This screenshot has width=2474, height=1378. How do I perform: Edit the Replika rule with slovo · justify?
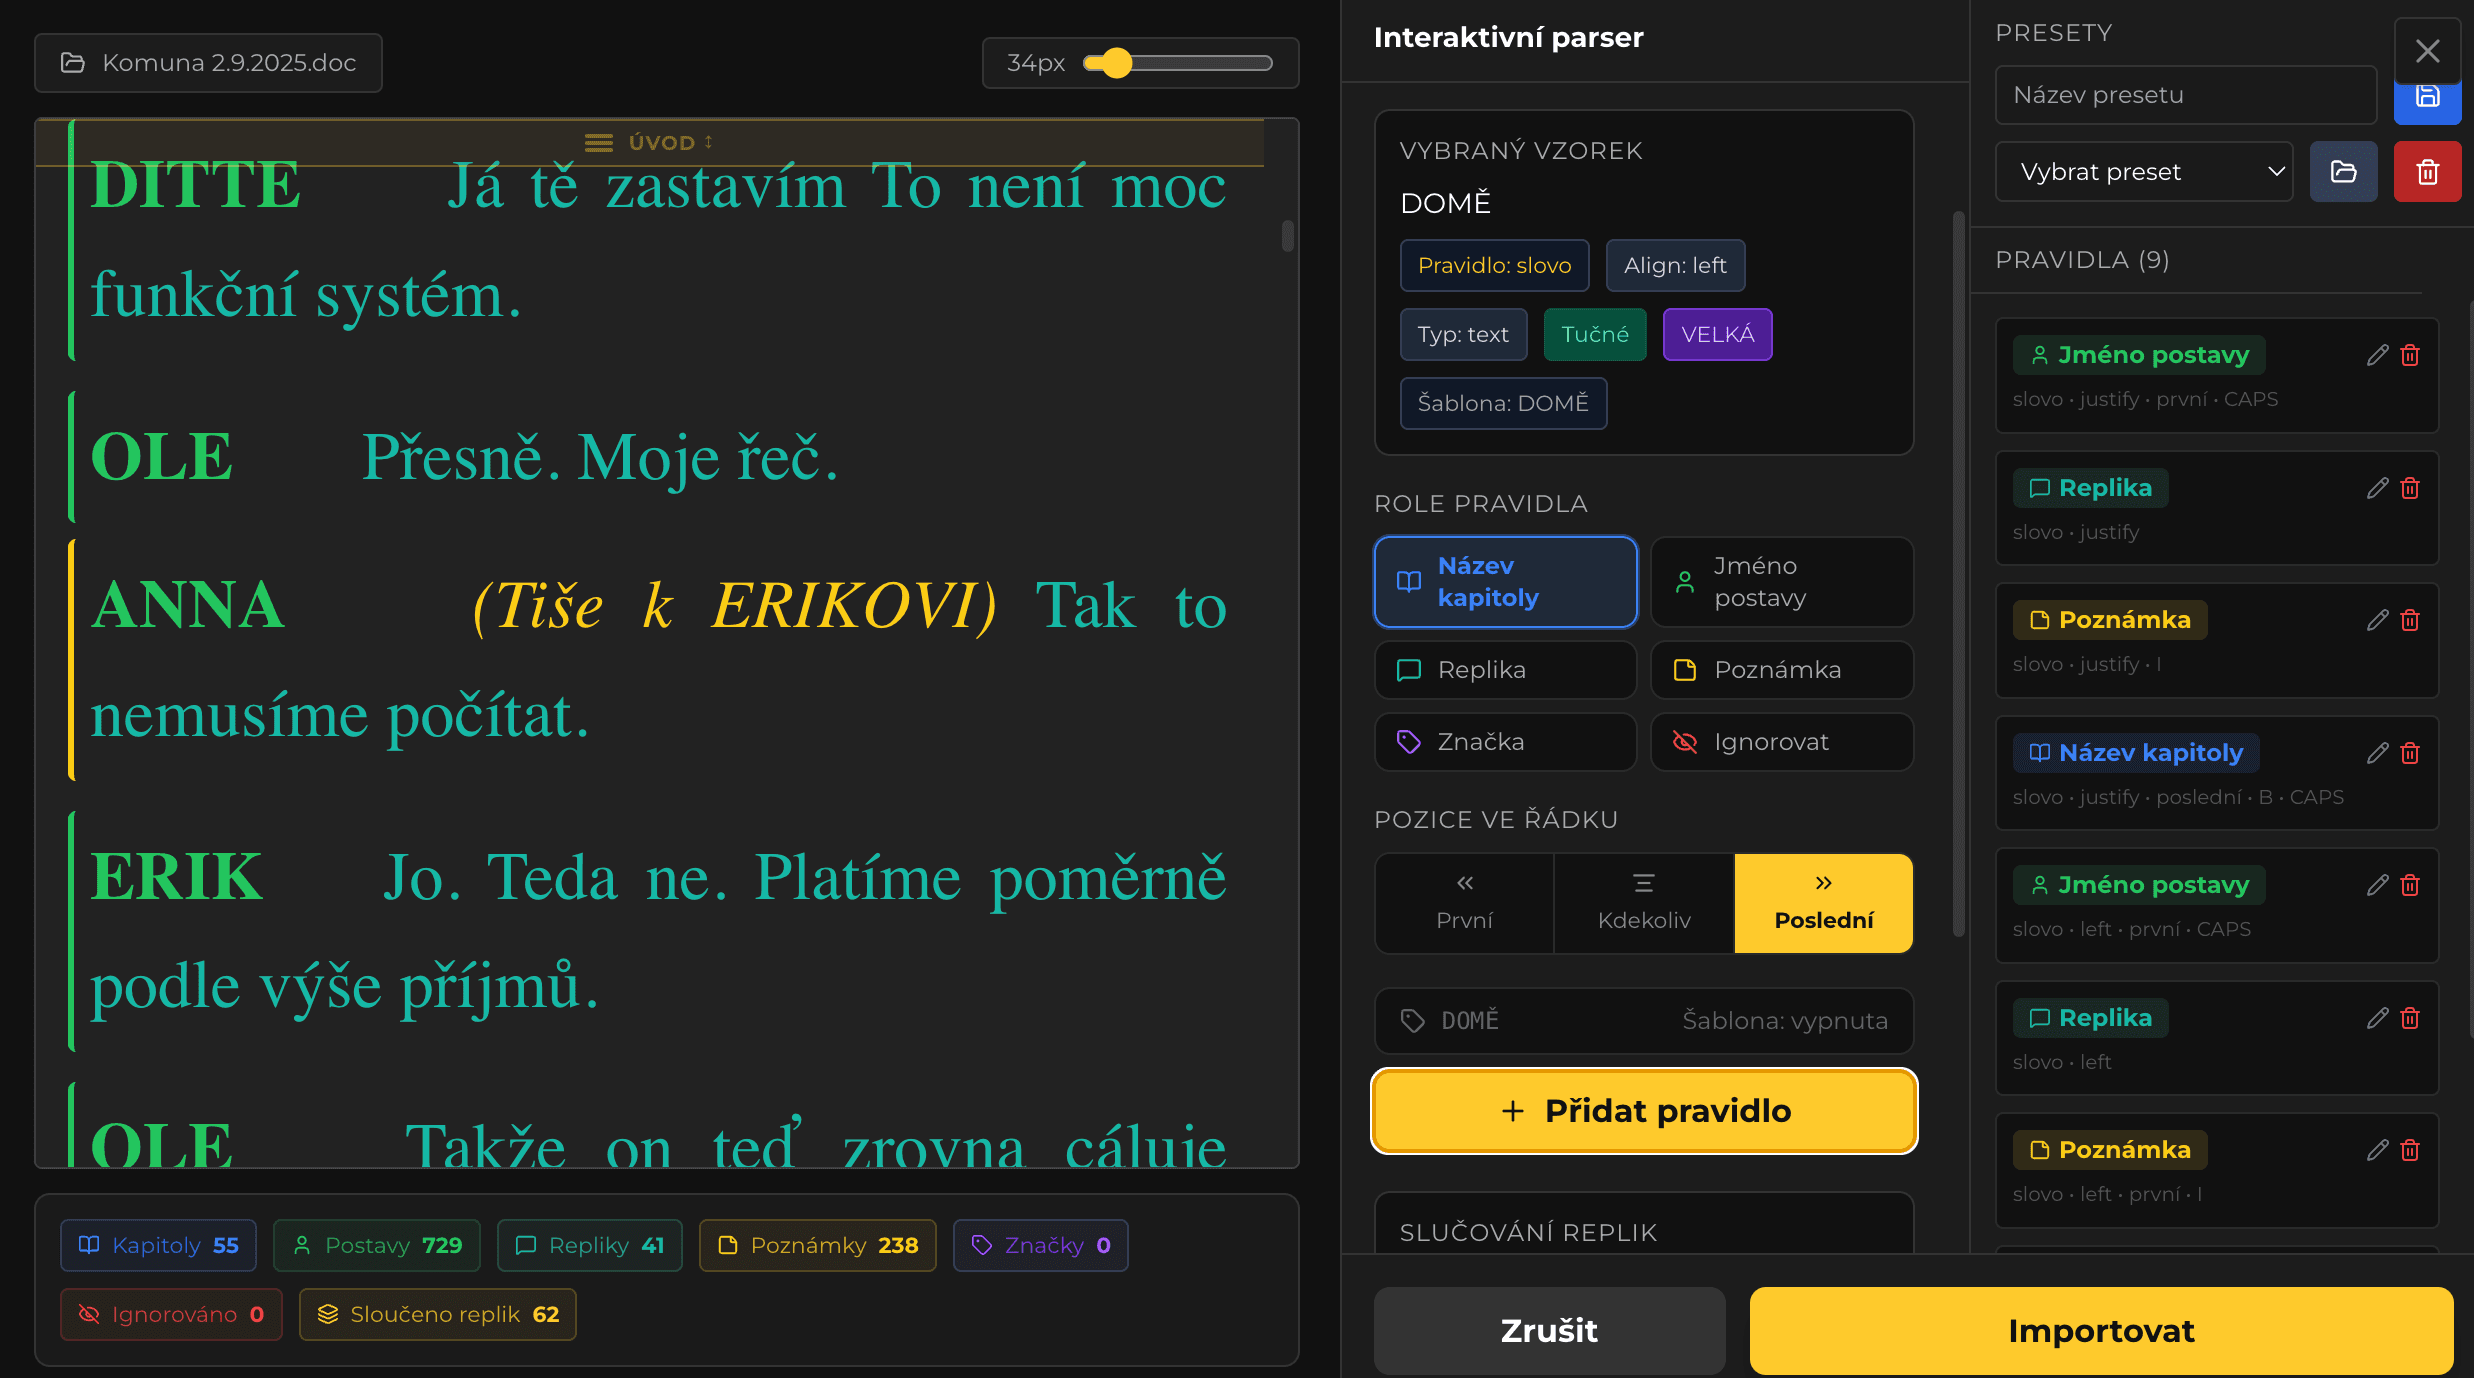click(x=2377, y=488)
